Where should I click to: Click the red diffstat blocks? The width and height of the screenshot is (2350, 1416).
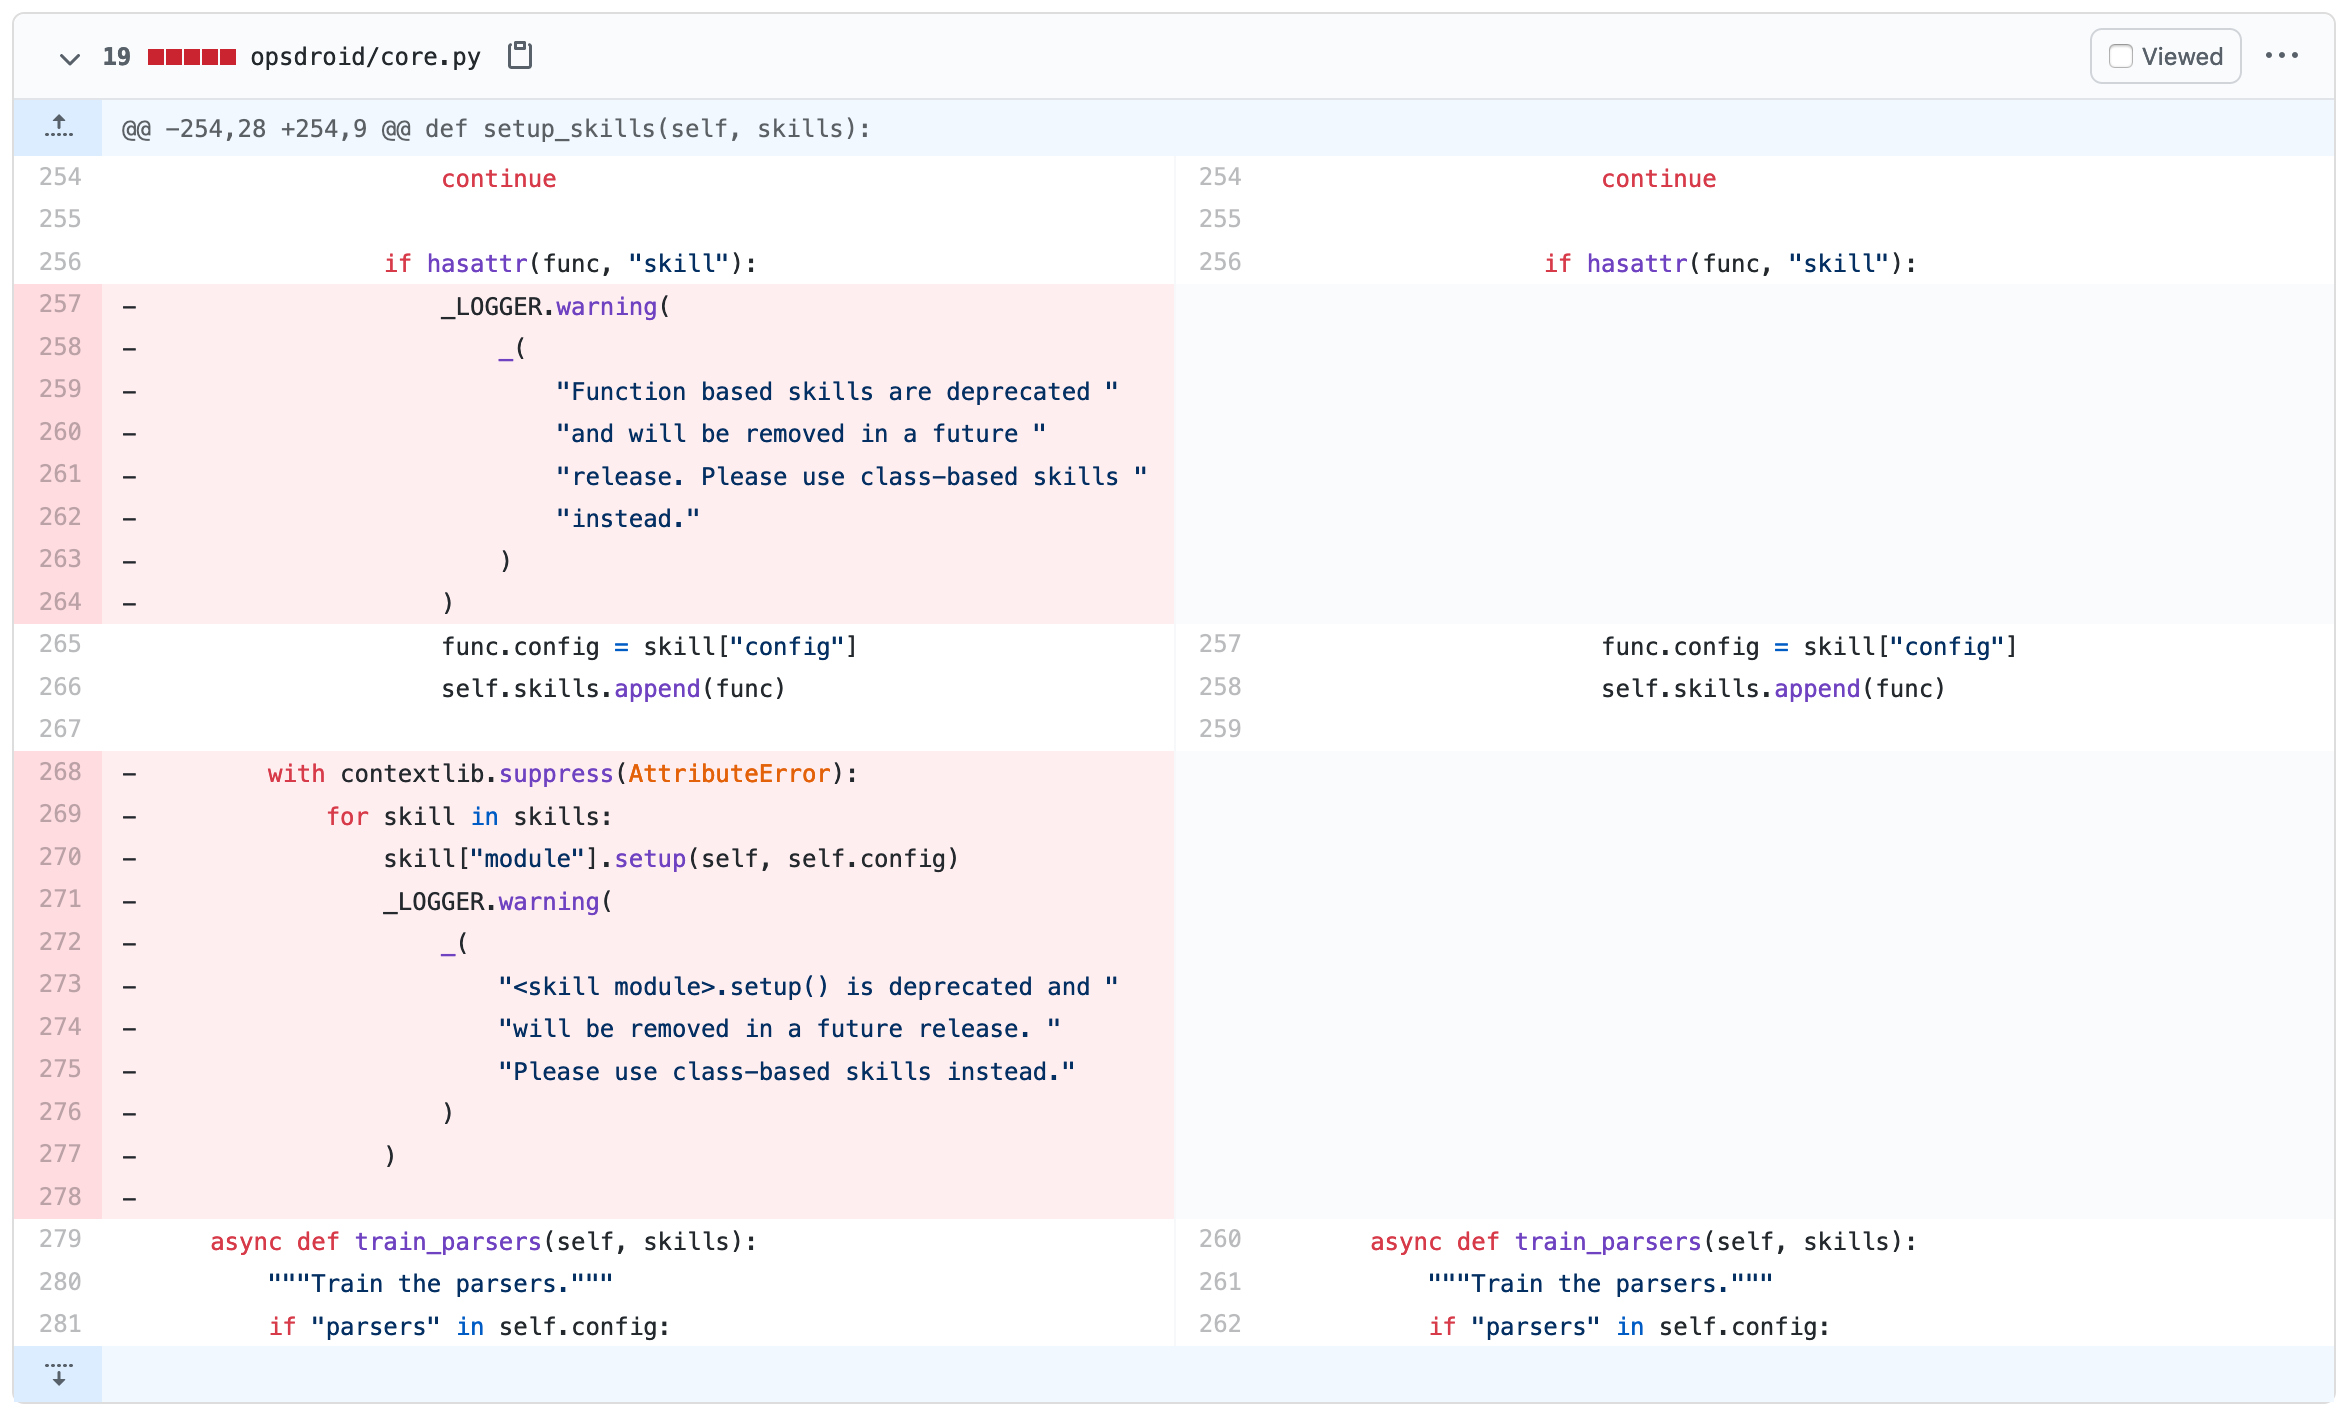191,57
